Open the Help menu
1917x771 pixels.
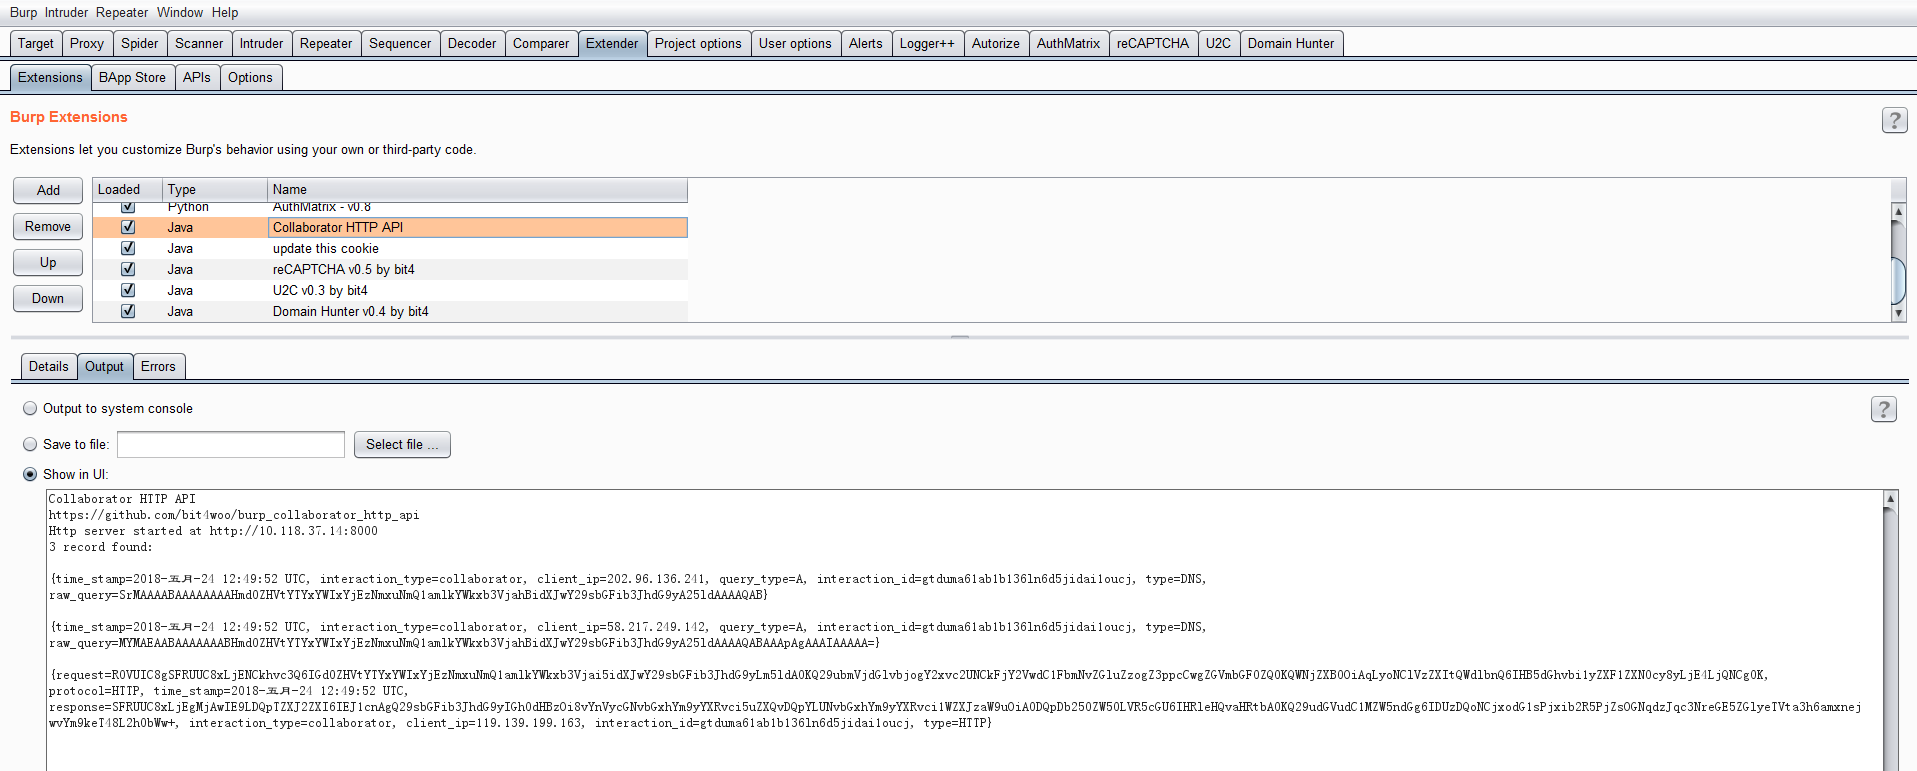click(x=225, y=12)
